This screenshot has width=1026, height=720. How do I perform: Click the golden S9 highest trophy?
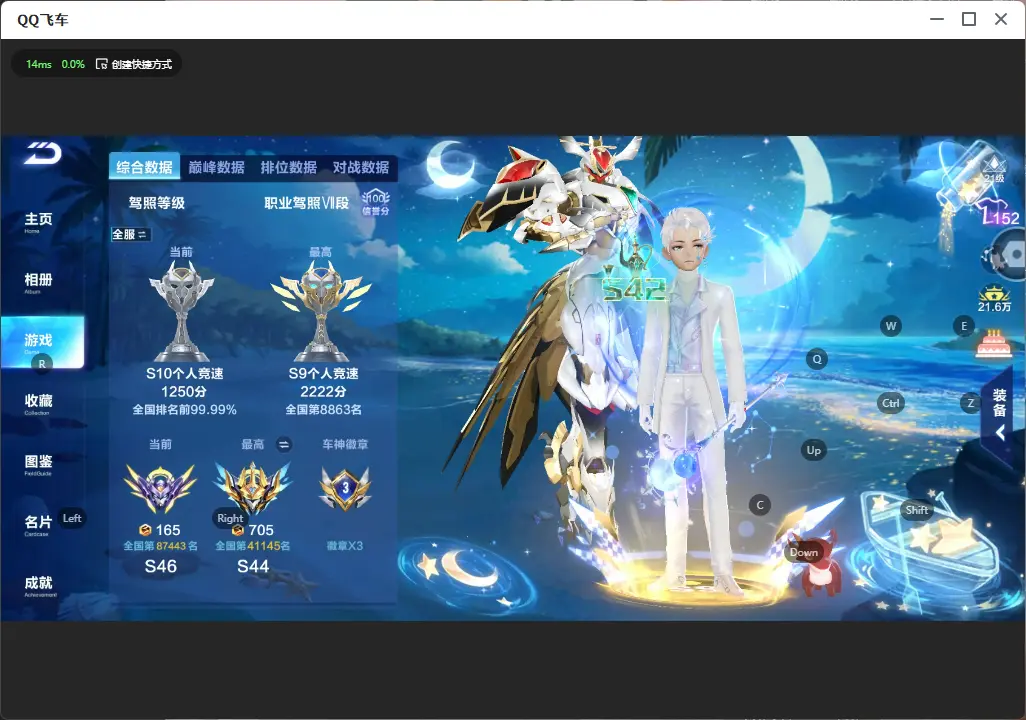321,311
